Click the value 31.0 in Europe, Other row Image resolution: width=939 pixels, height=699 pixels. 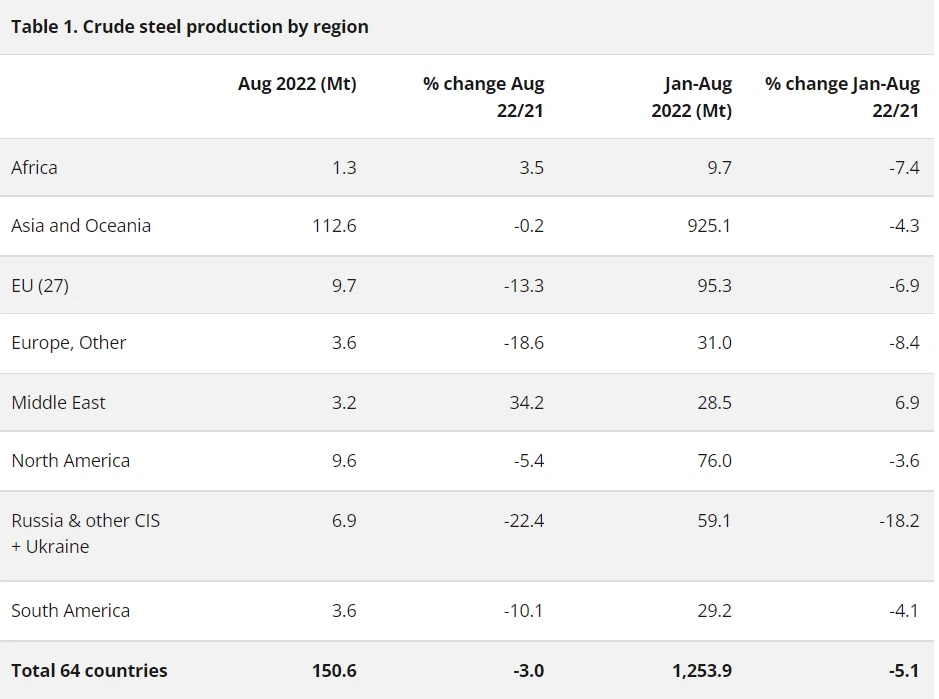coord(714,343)
